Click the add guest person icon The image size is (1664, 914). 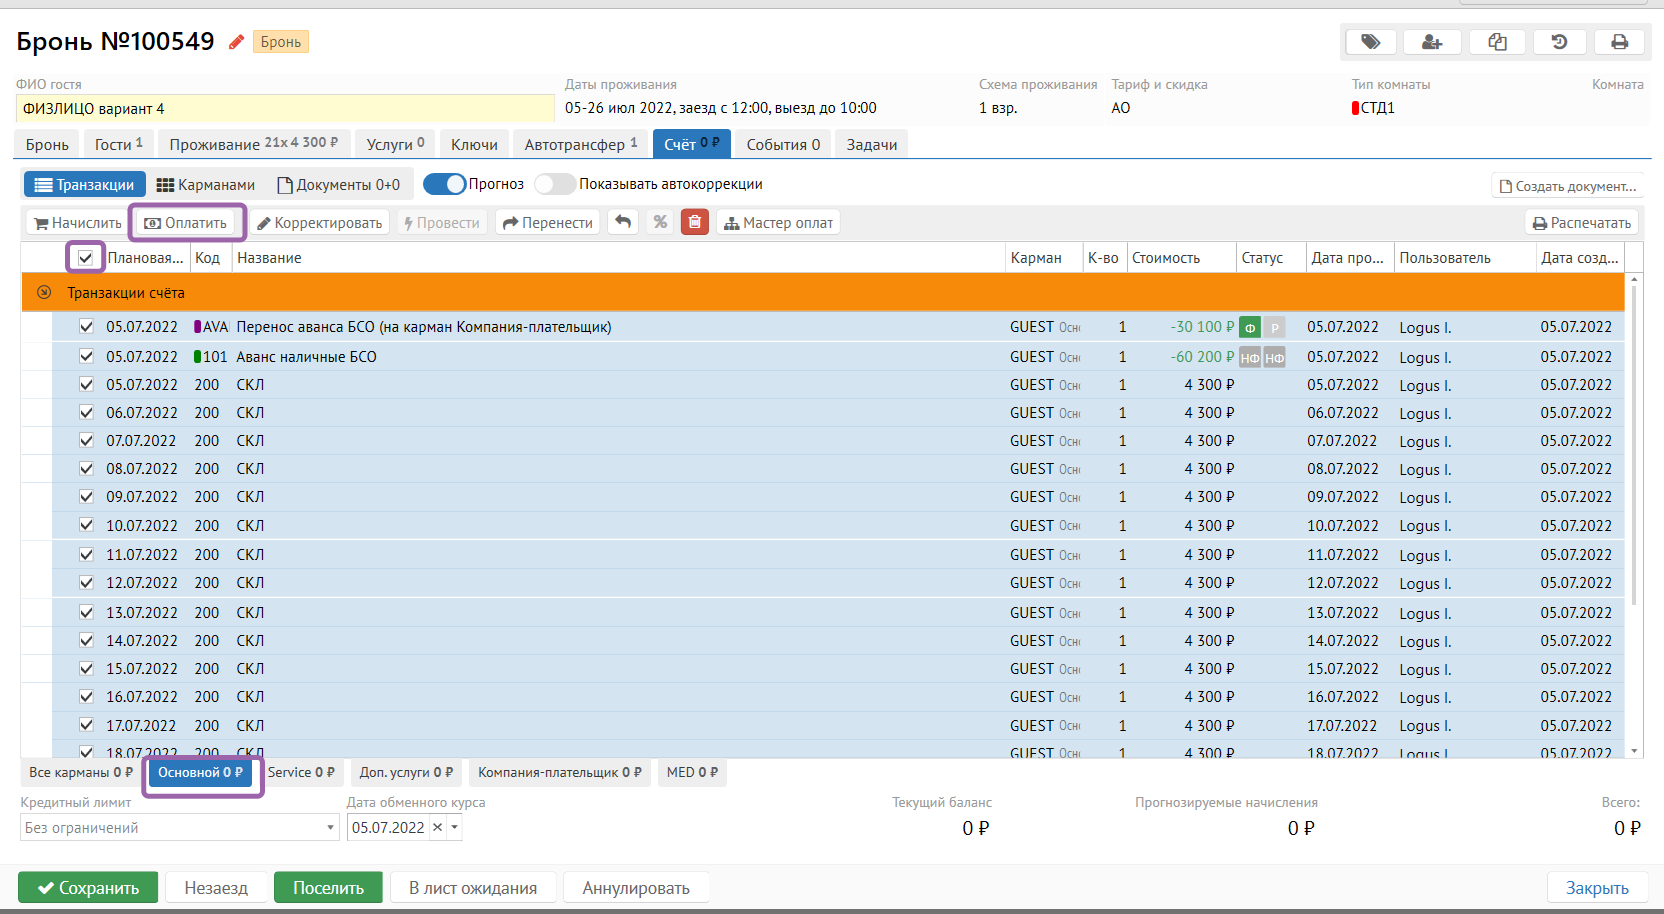[x=1432, y=42]
